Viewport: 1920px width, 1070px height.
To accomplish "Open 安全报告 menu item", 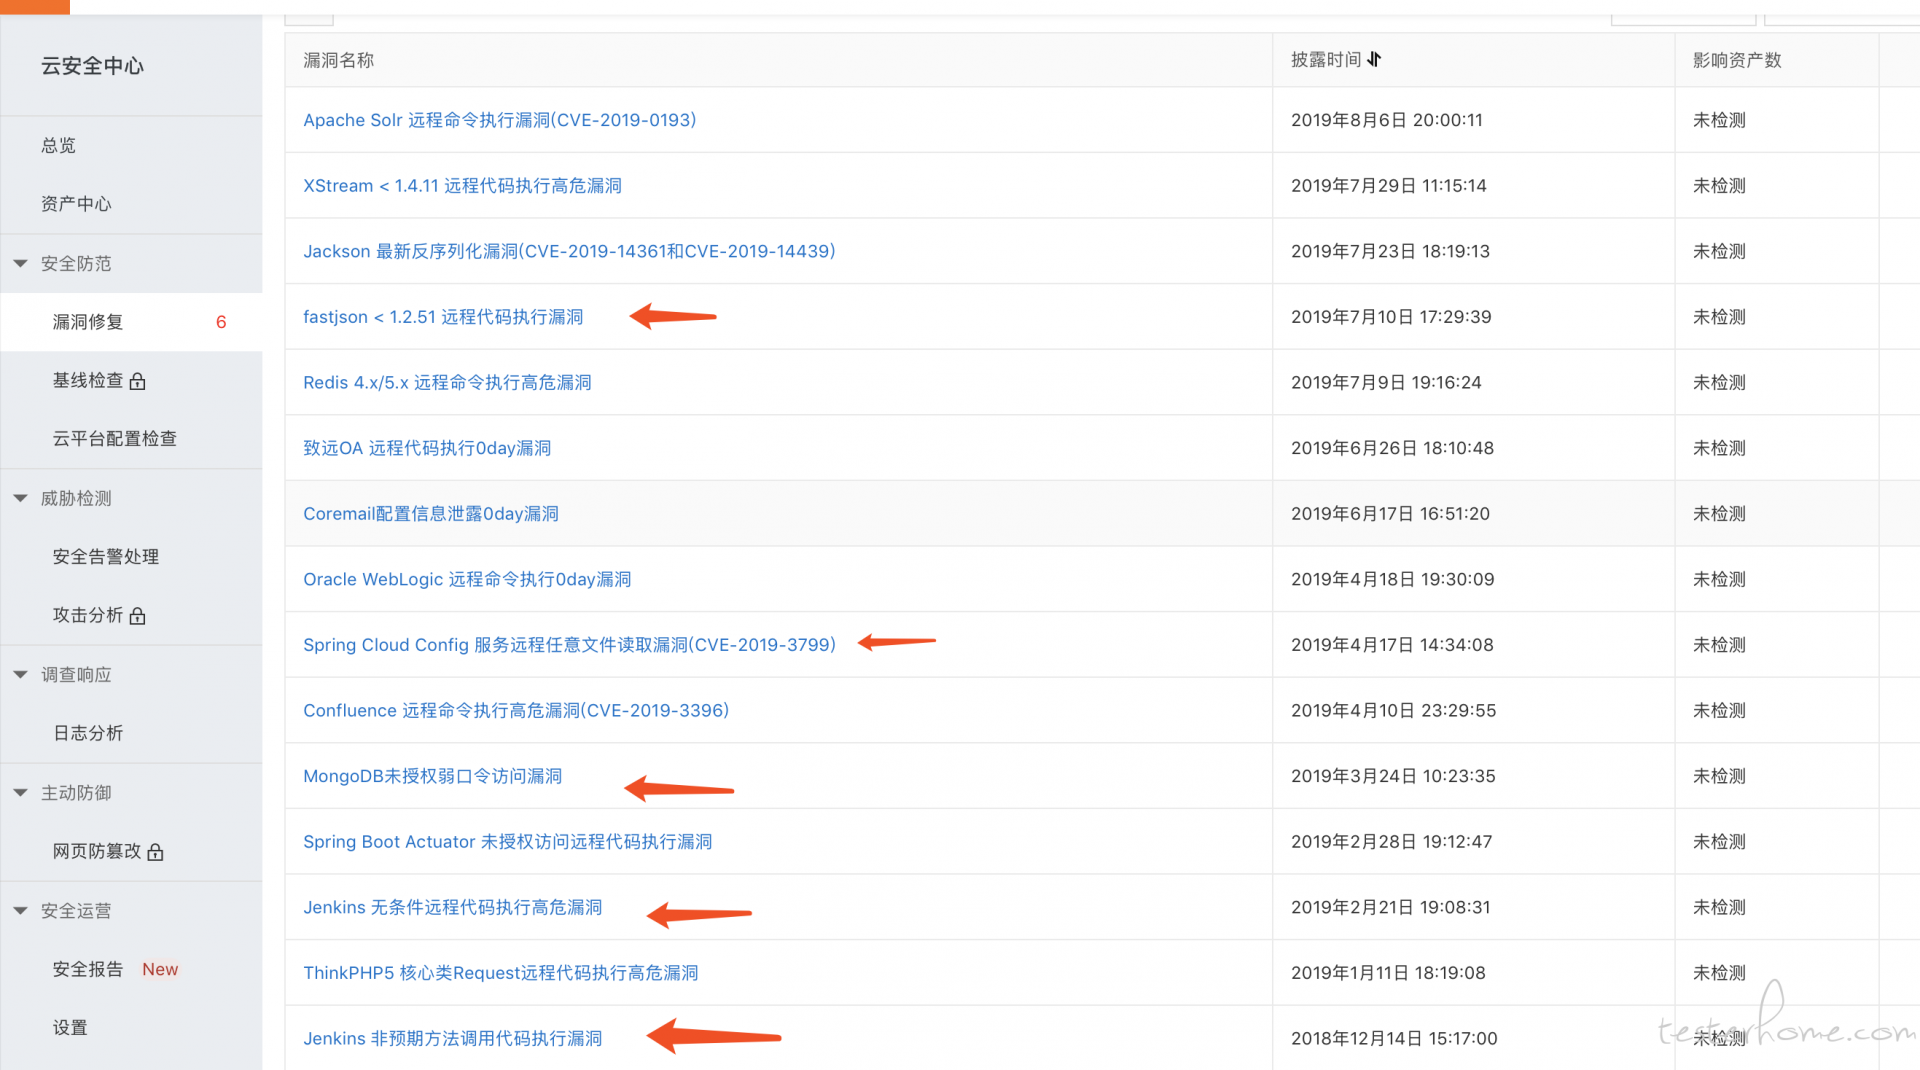I will coord(88,969).
